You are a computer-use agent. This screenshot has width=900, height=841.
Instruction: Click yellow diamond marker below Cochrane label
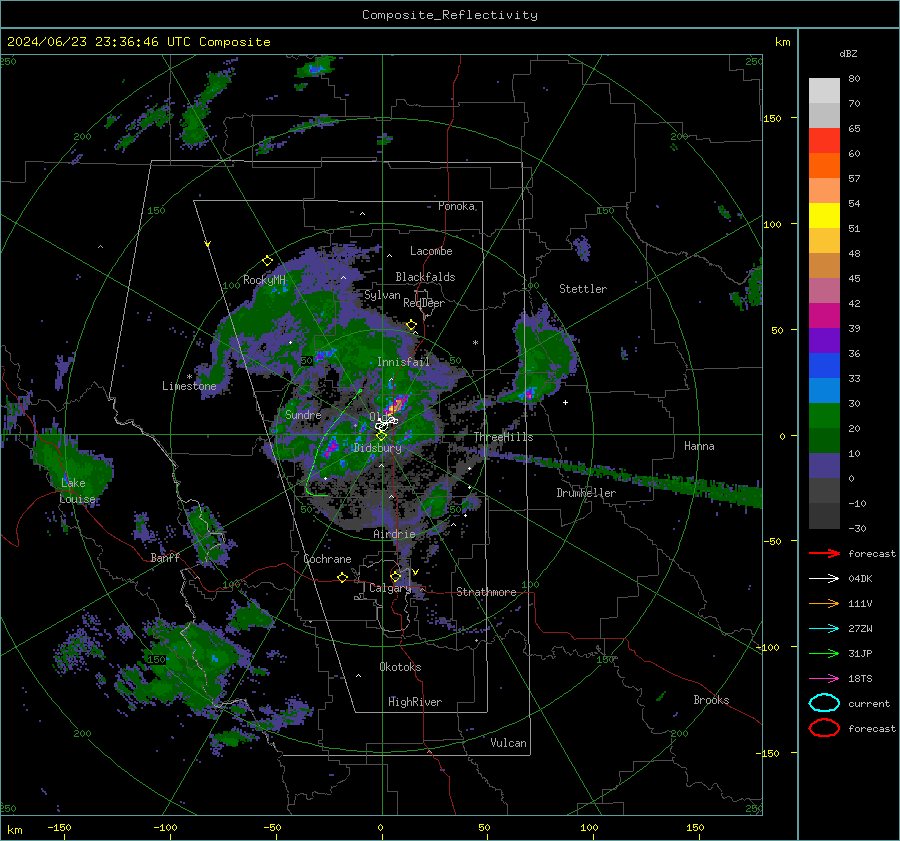pos(342,577)
